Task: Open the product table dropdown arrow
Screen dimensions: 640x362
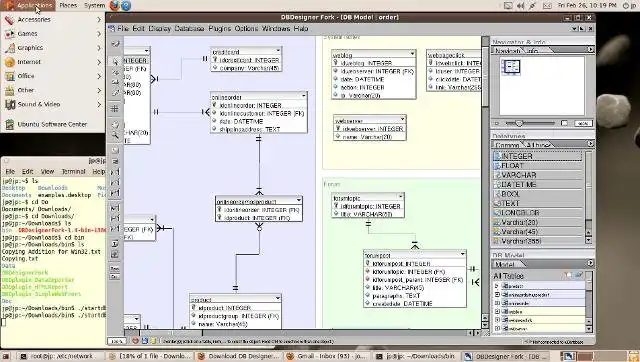Action: [x=278, y=298]
